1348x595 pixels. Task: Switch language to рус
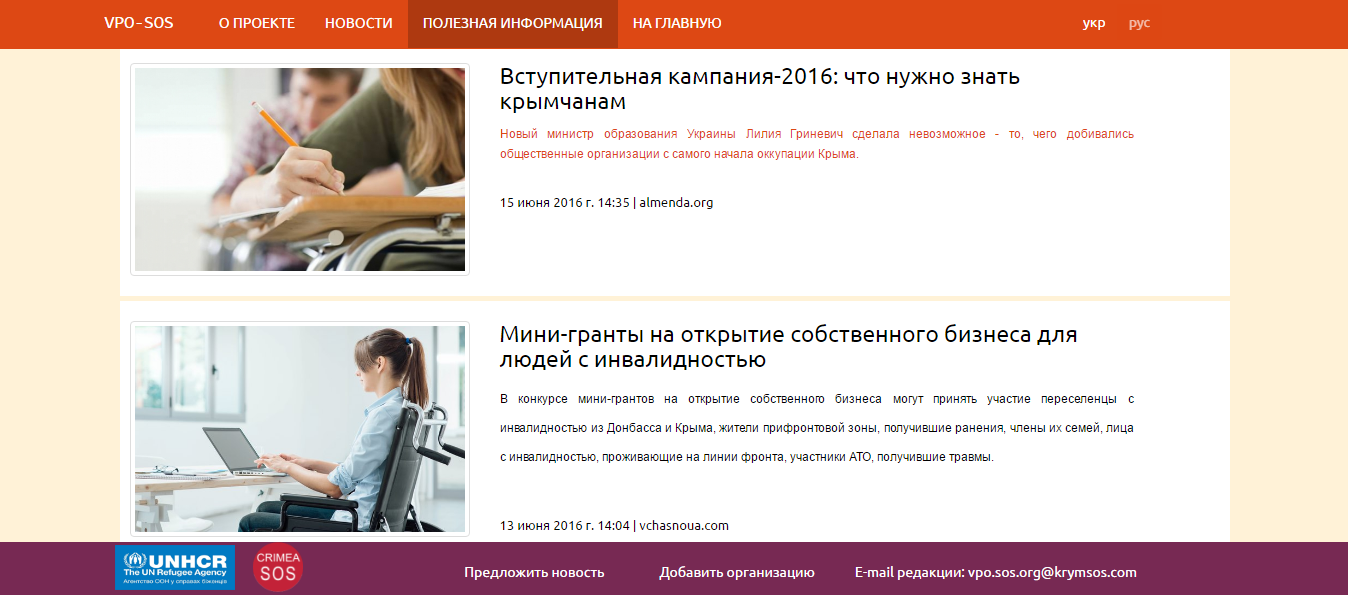(1139, 23)
